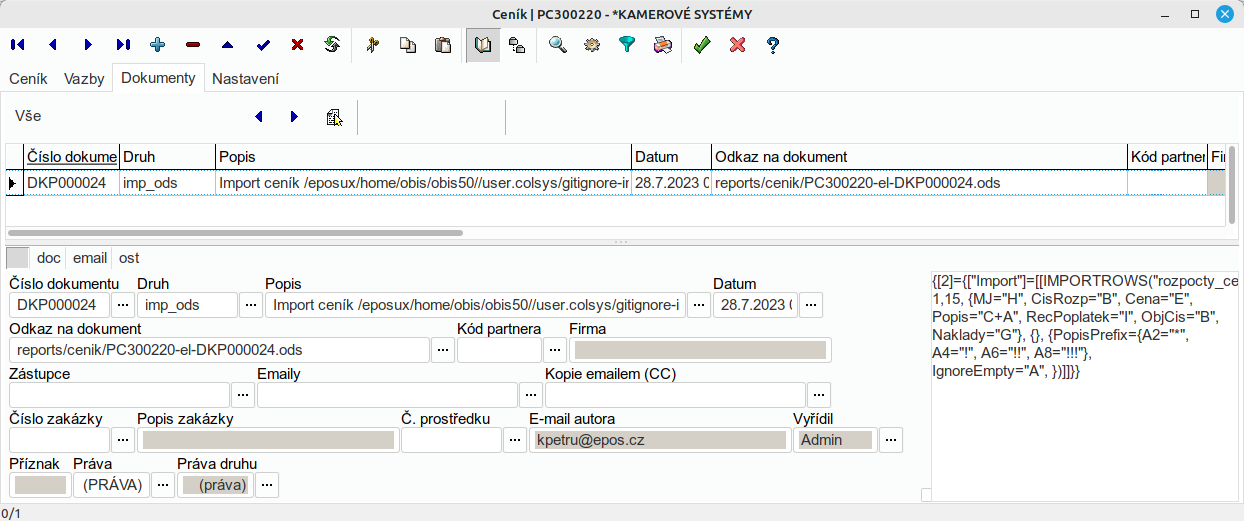Viewport: 1244px width, 521px height.
Task: Open lookup beside Kód partnera field
Action: pos(554,349)
